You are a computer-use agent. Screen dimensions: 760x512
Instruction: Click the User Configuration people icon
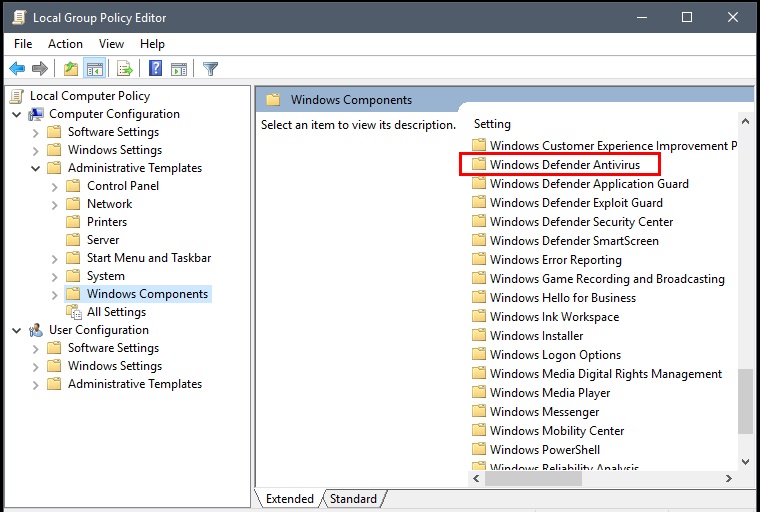point(36,330)
